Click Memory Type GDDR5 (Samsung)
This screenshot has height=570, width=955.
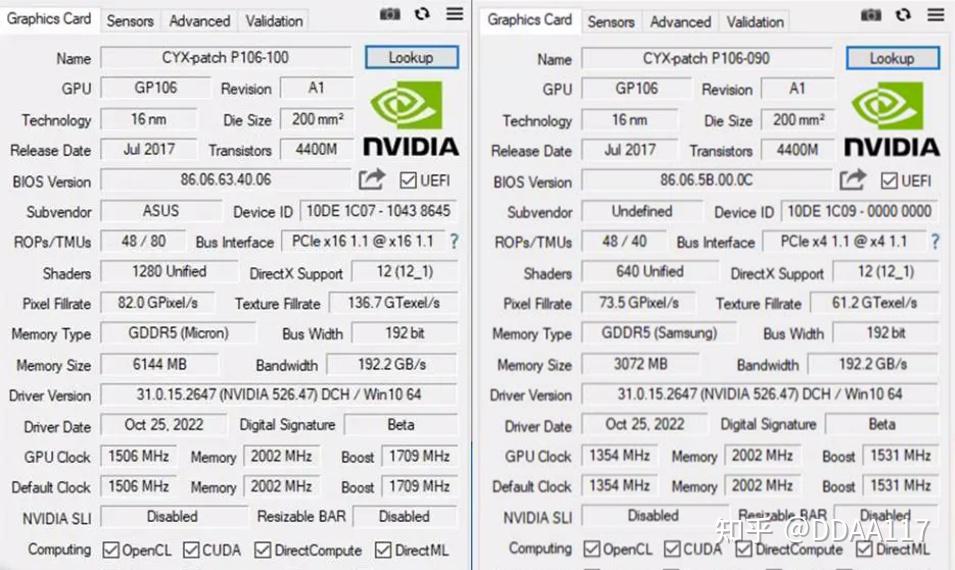click(659, 333)
